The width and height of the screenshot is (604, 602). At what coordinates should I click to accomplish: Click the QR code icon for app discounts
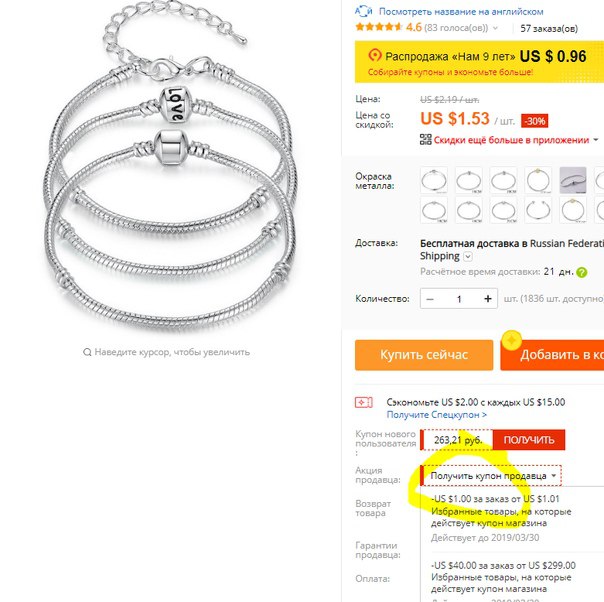(426, 139)
